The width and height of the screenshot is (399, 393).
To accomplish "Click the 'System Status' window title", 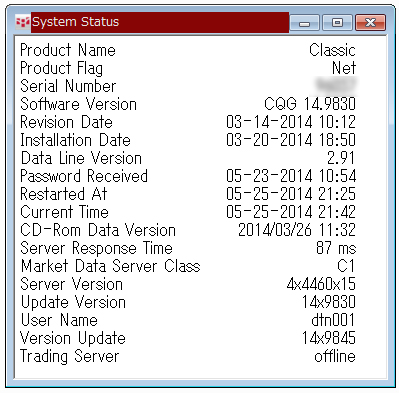I will 76,22.
